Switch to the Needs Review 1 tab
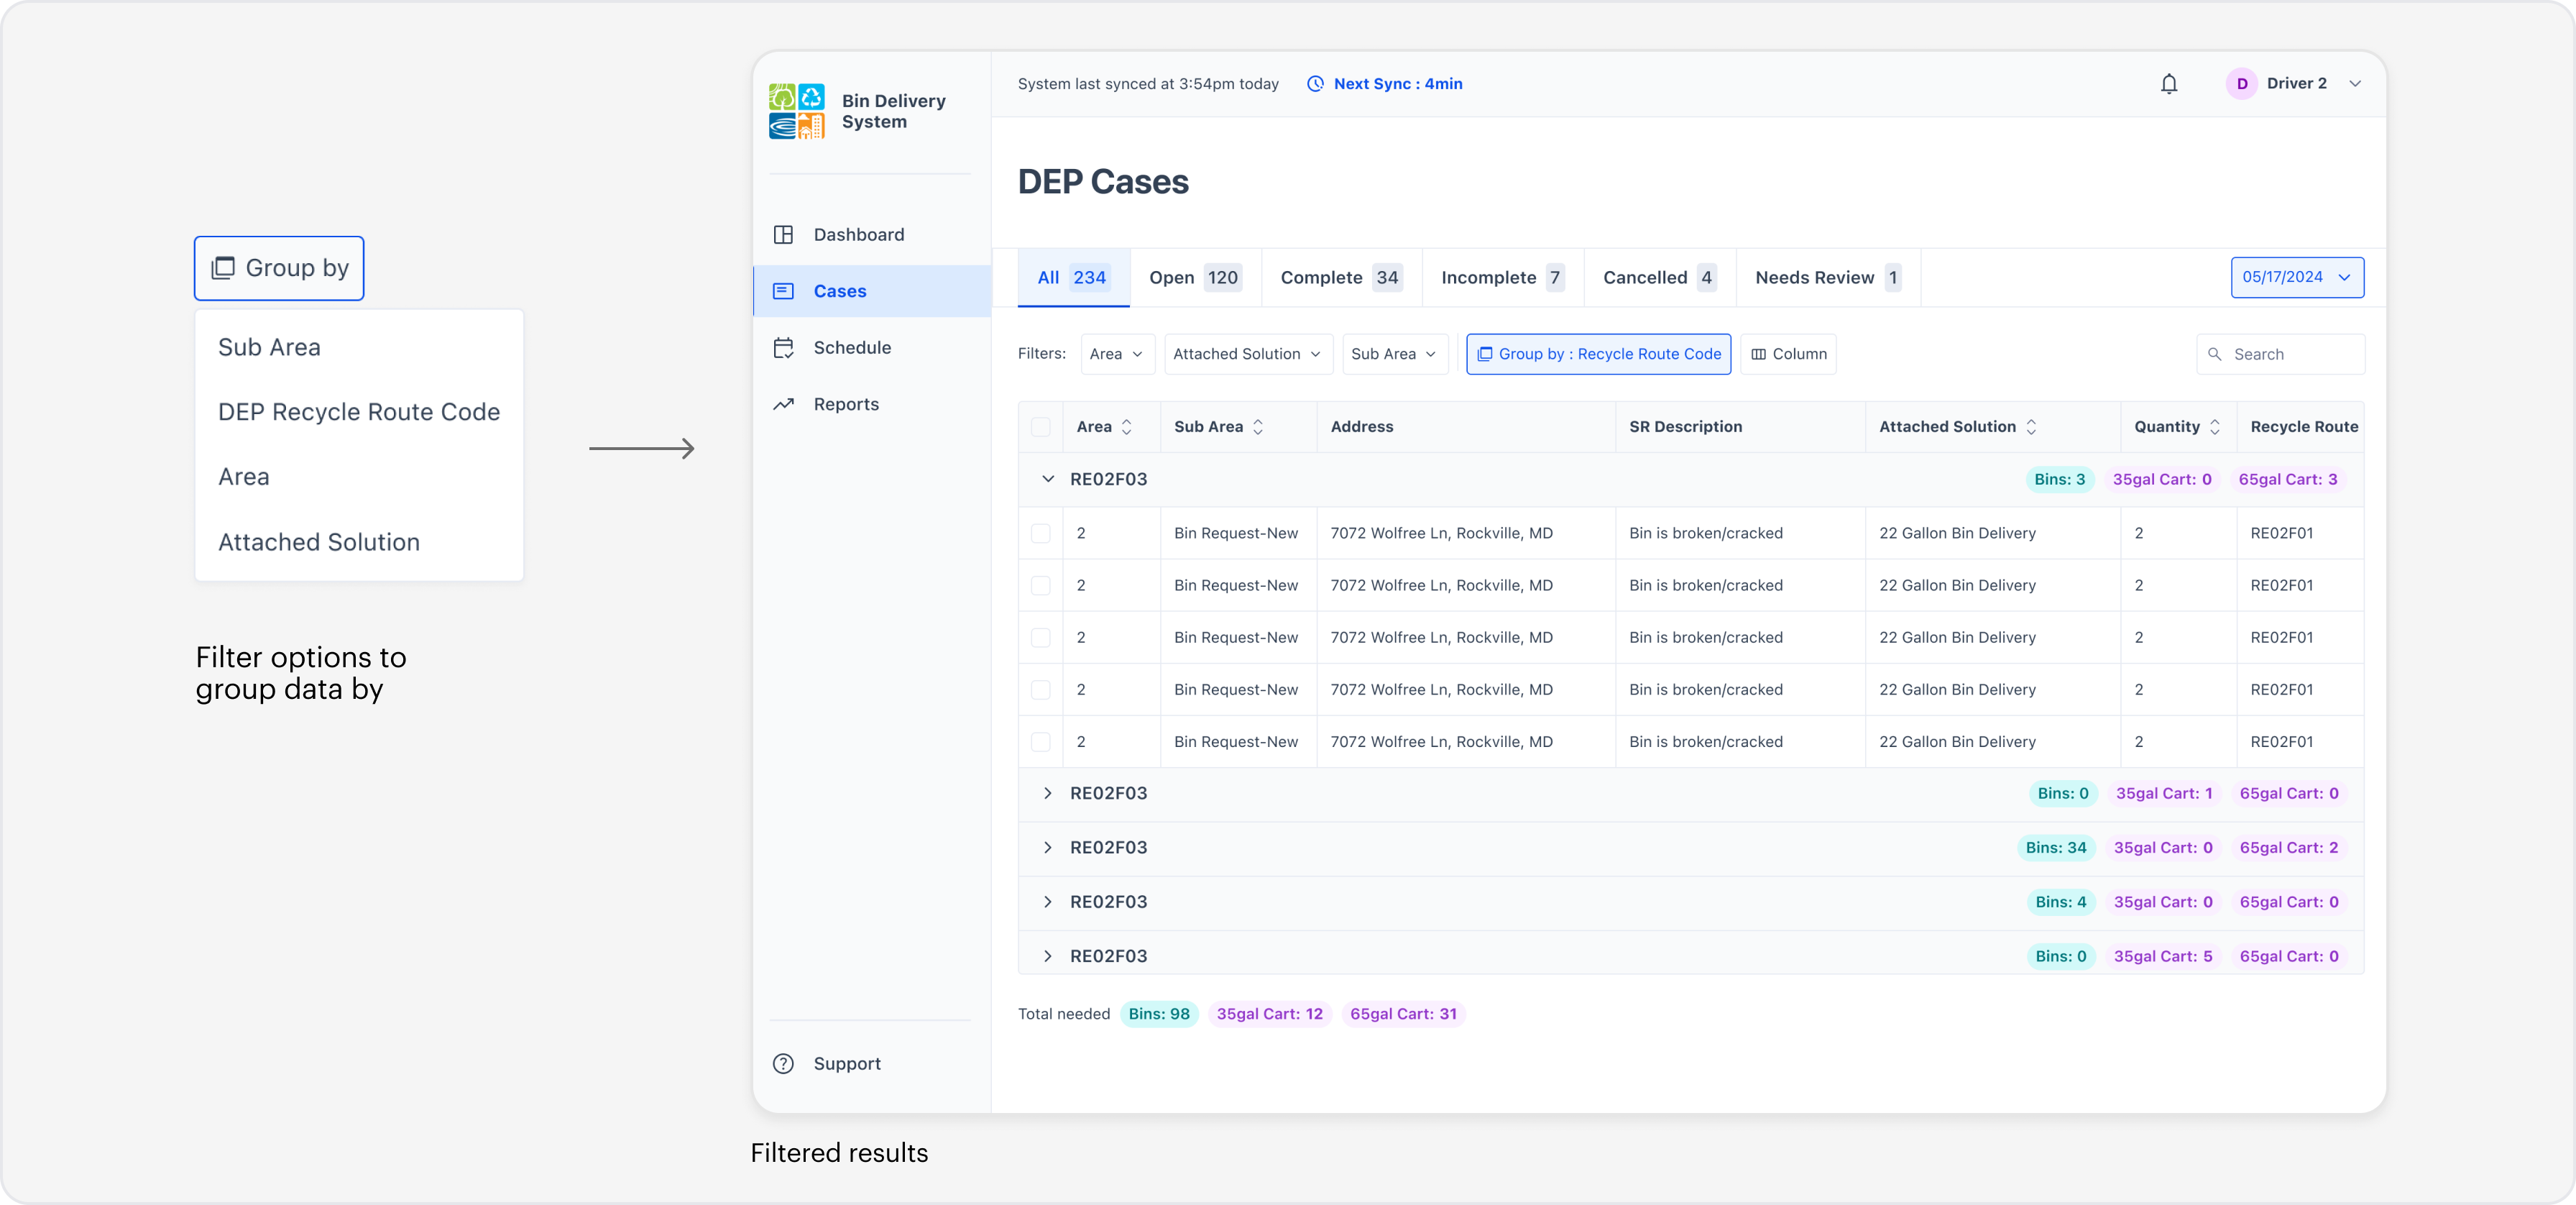 tap(1828, 277)
